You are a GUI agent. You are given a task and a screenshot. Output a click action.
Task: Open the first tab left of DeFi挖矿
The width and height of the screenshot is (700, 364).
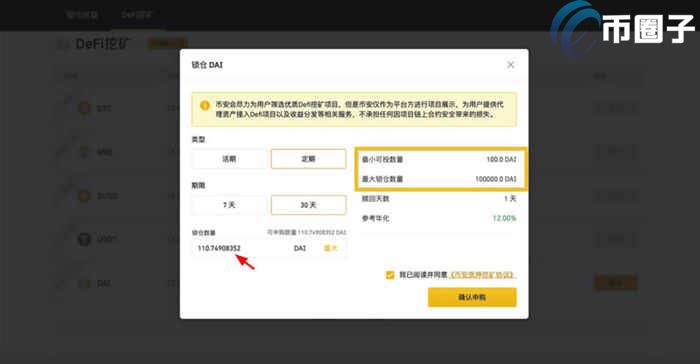82,15
